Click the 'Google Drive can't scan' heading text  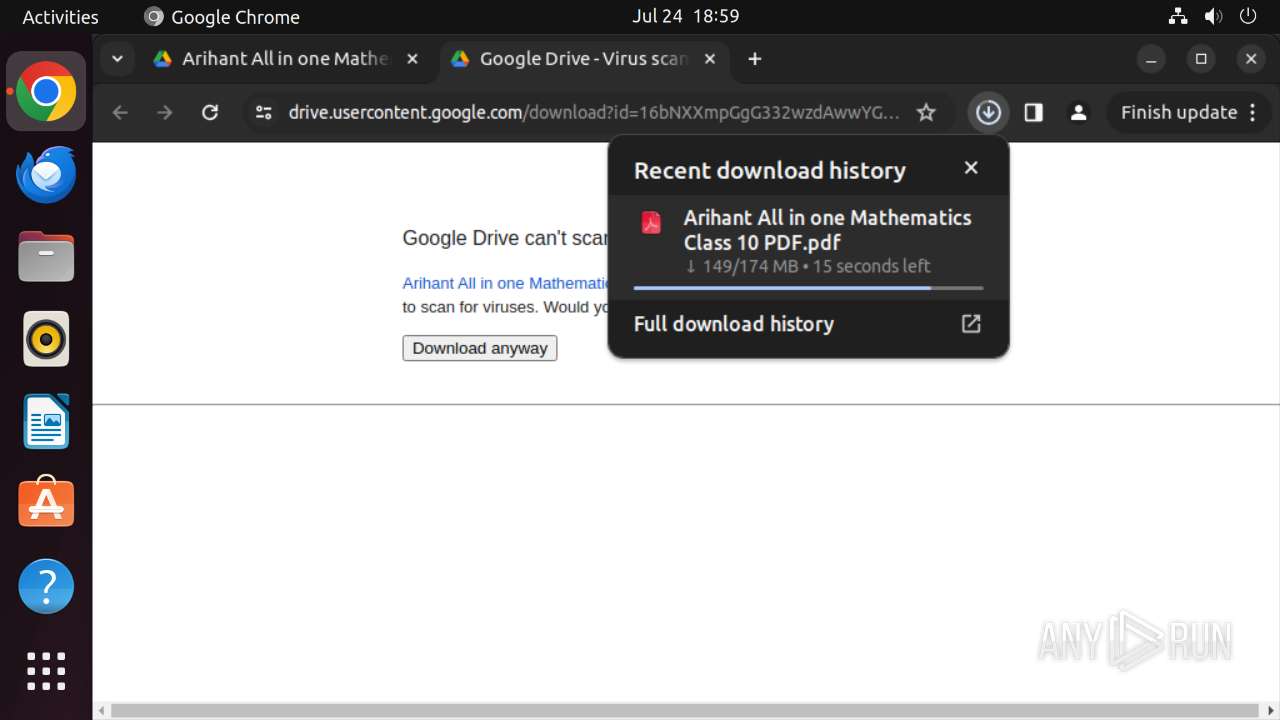pyautogui.click(x=505, y=238)
